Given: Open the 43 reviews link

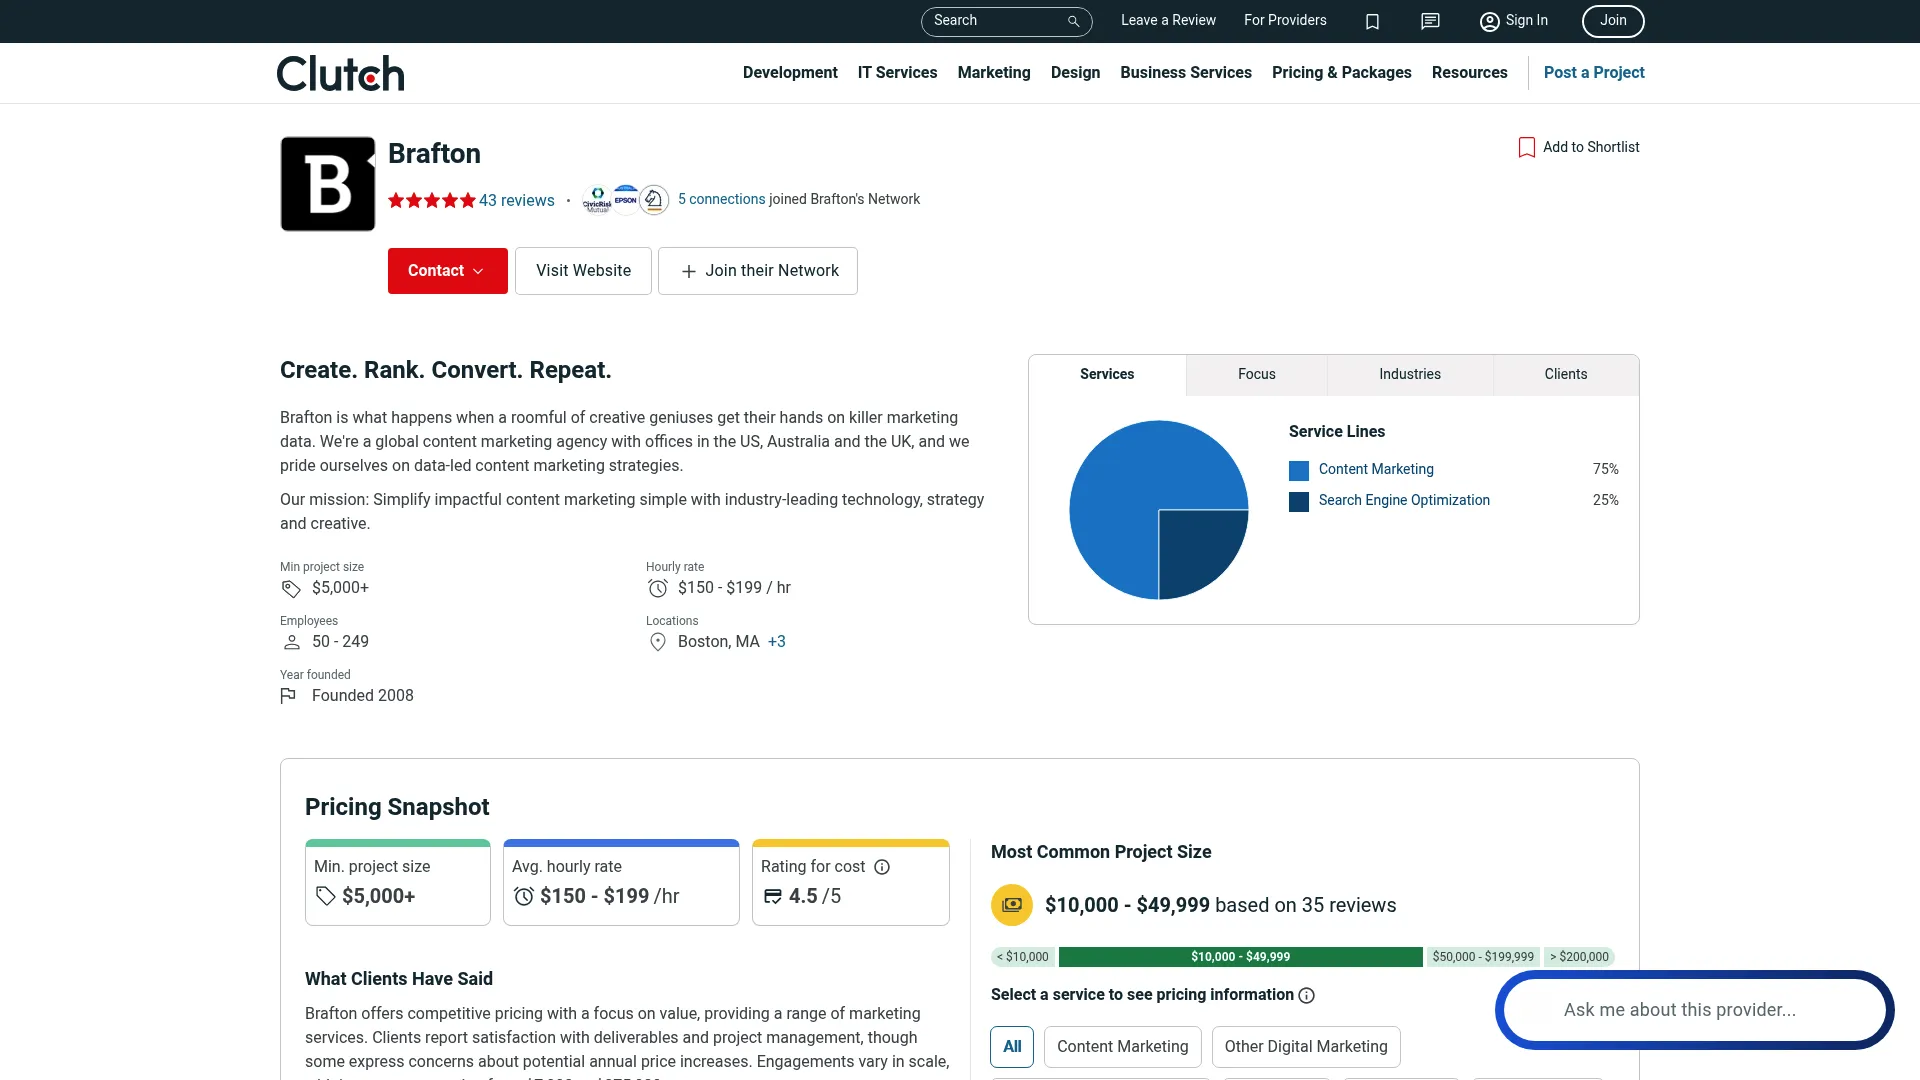Looking at the screenshot, I should click(x=516, y=200).
